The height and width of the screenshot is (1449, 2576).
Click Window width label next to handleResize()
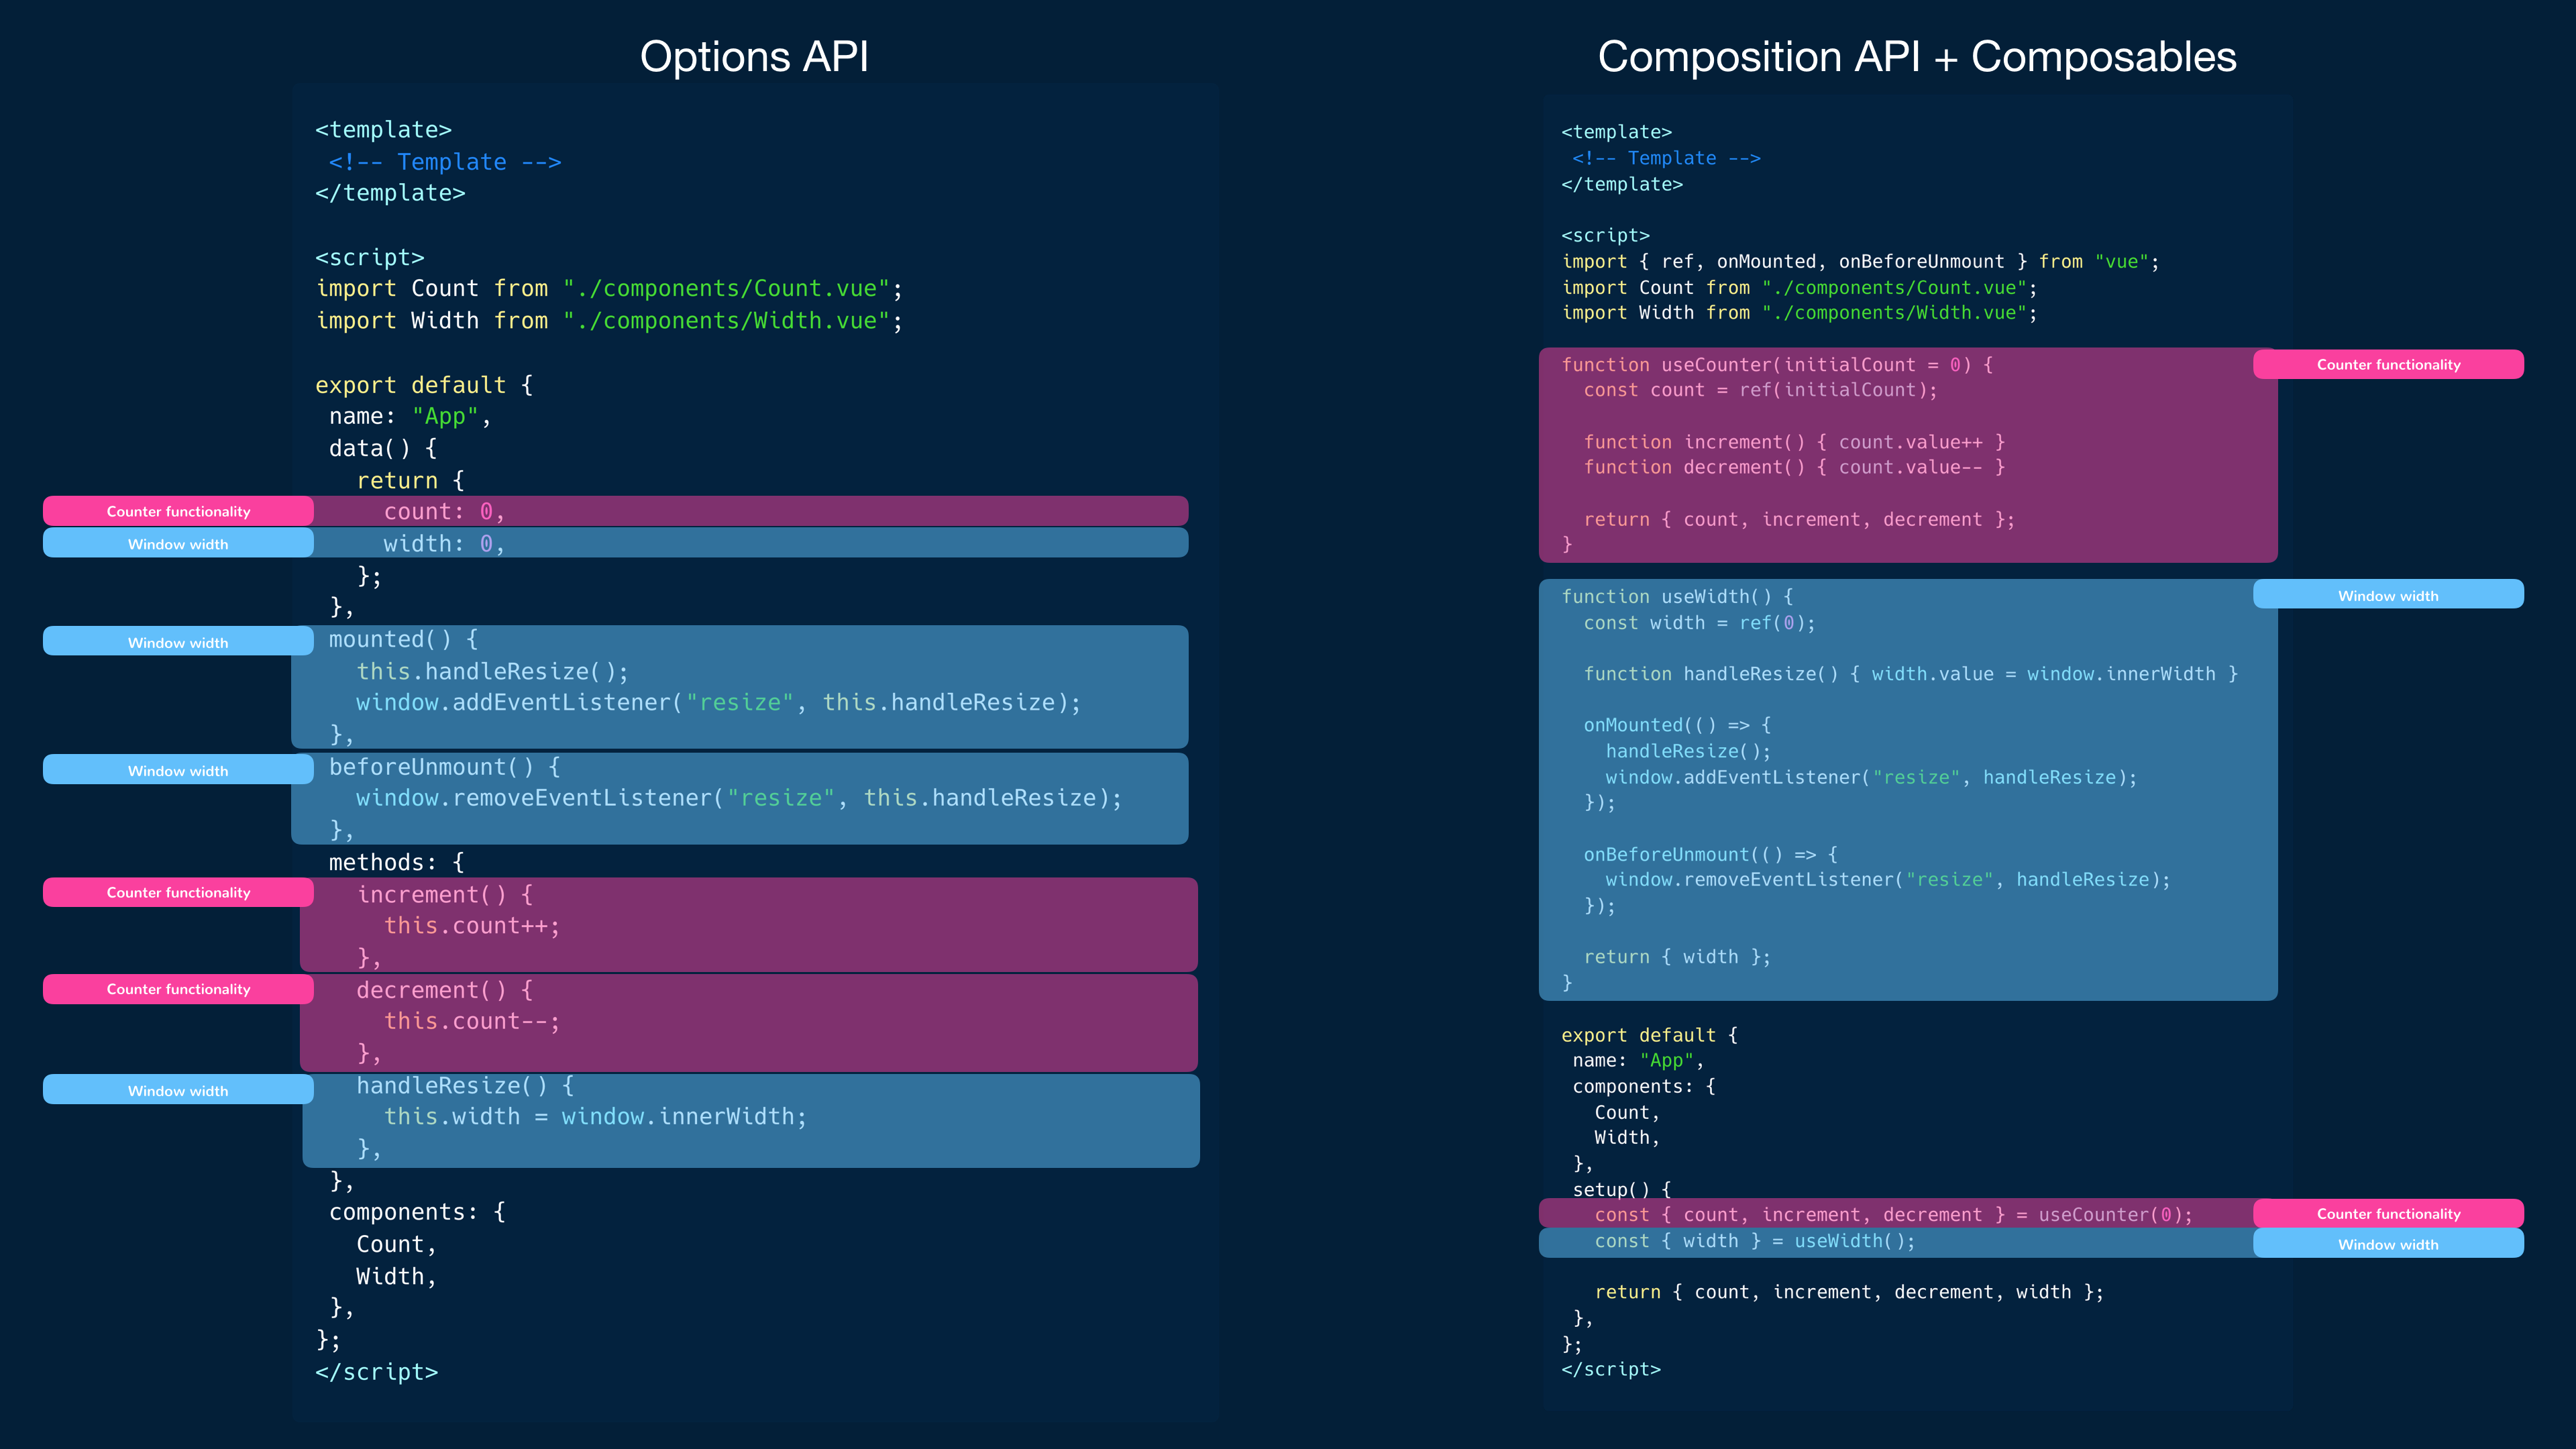click(x=178, y=1090)
